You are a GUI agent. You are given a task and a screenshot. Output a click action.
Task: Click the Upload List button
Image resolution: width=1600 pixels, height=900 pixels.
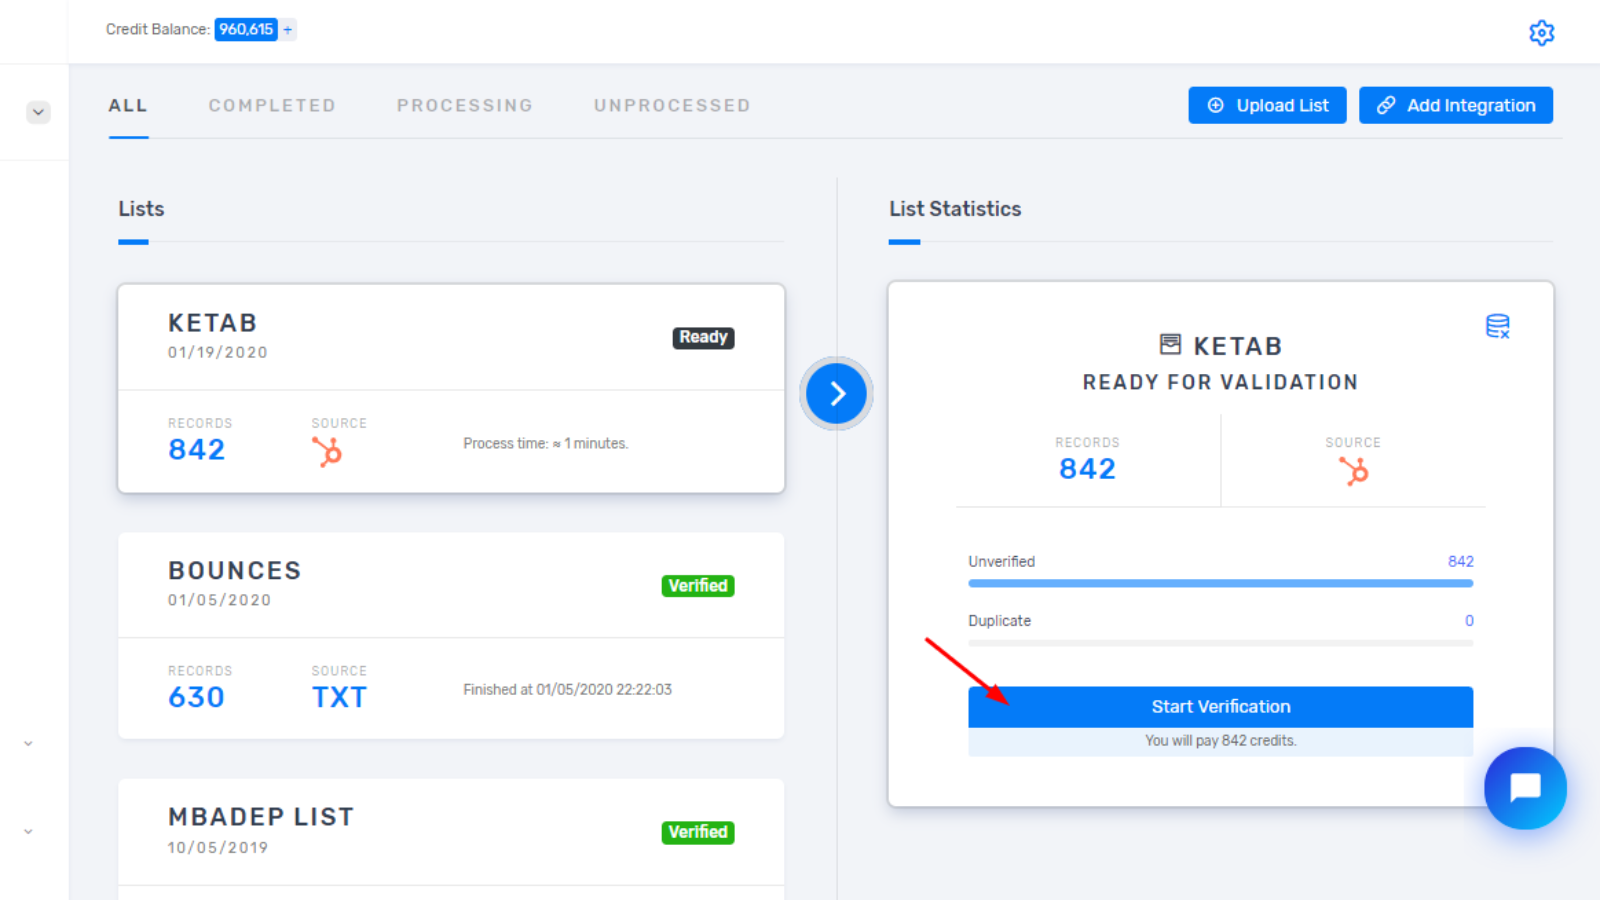click(1267, 105)
